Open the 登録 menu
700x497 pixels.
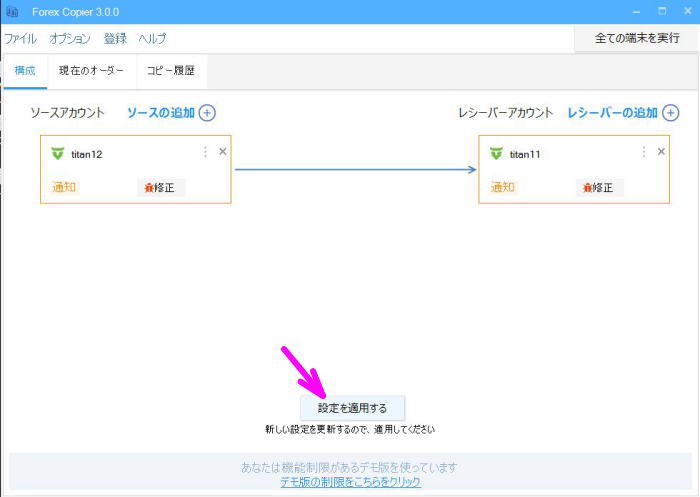pos(115,38)
